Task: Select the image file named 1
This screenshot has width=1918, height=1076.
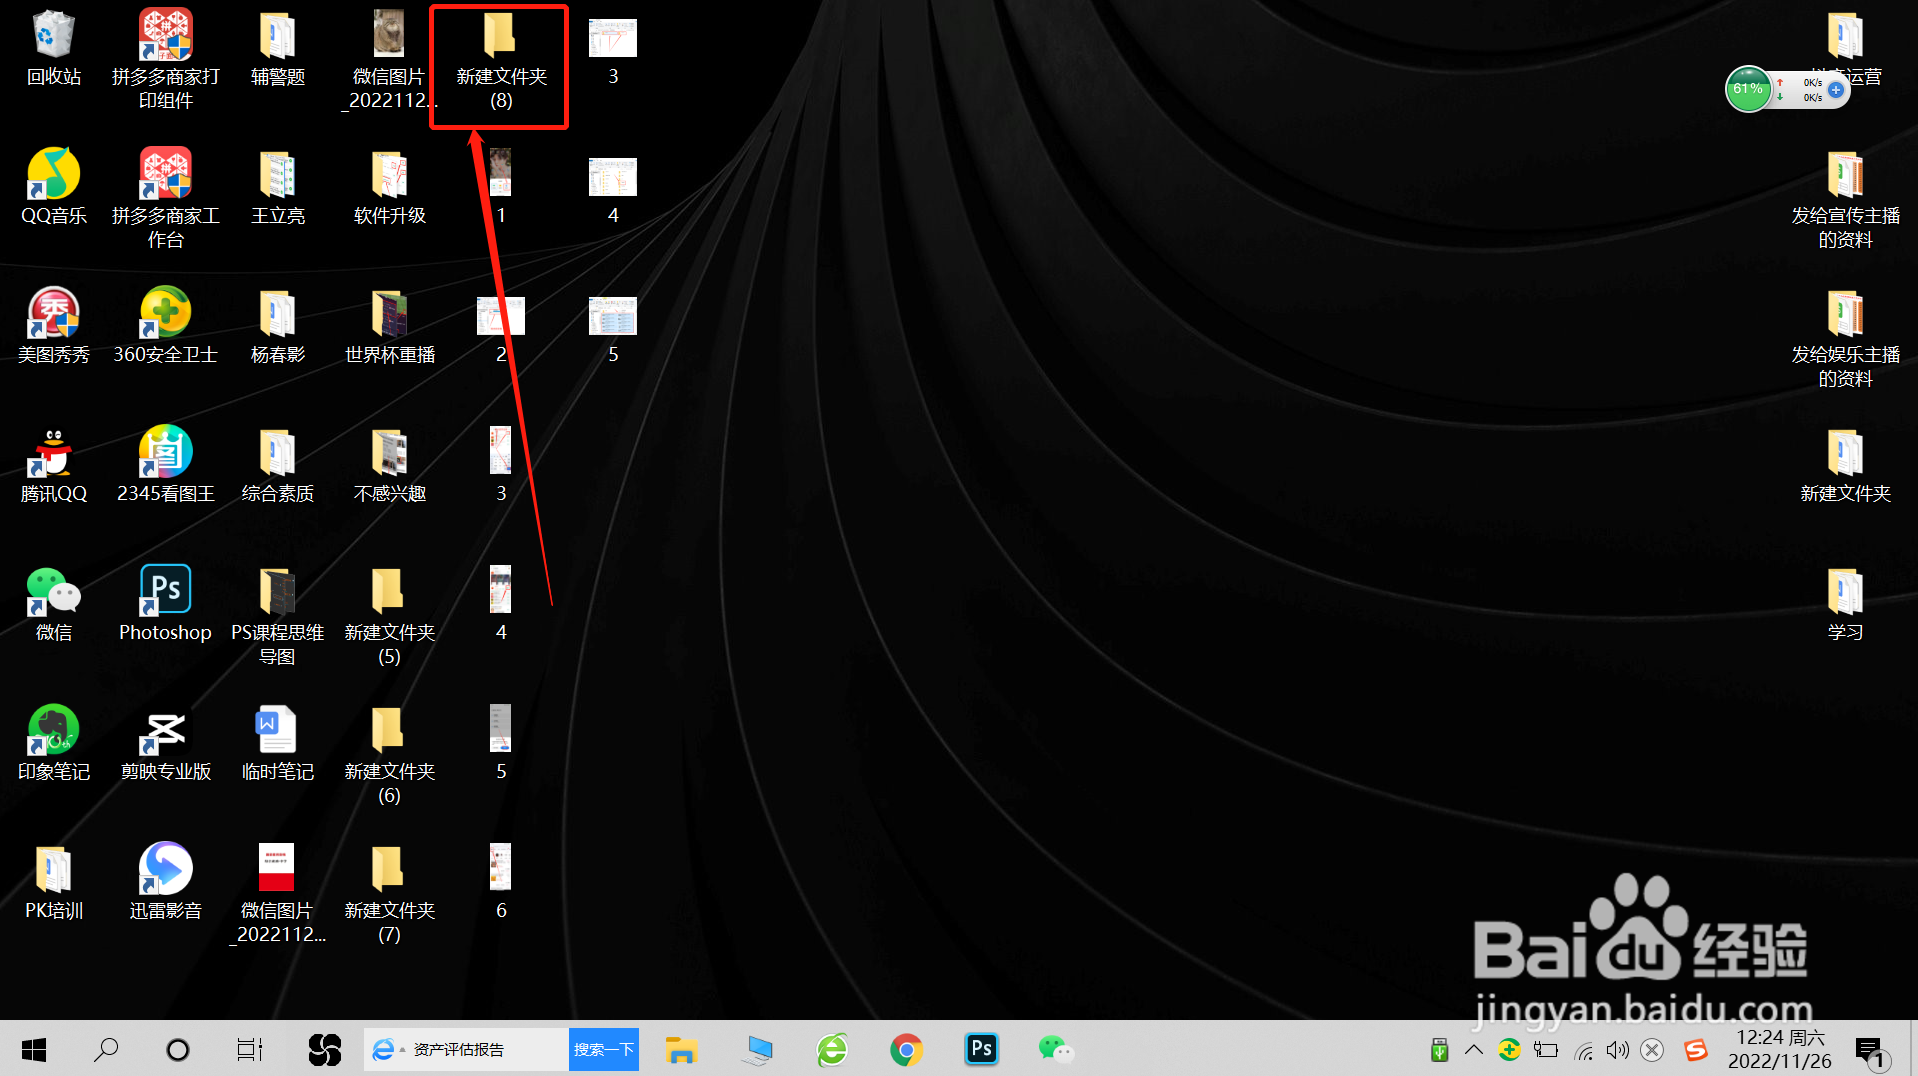Action: pyautogui.click(x=501, y=188)
